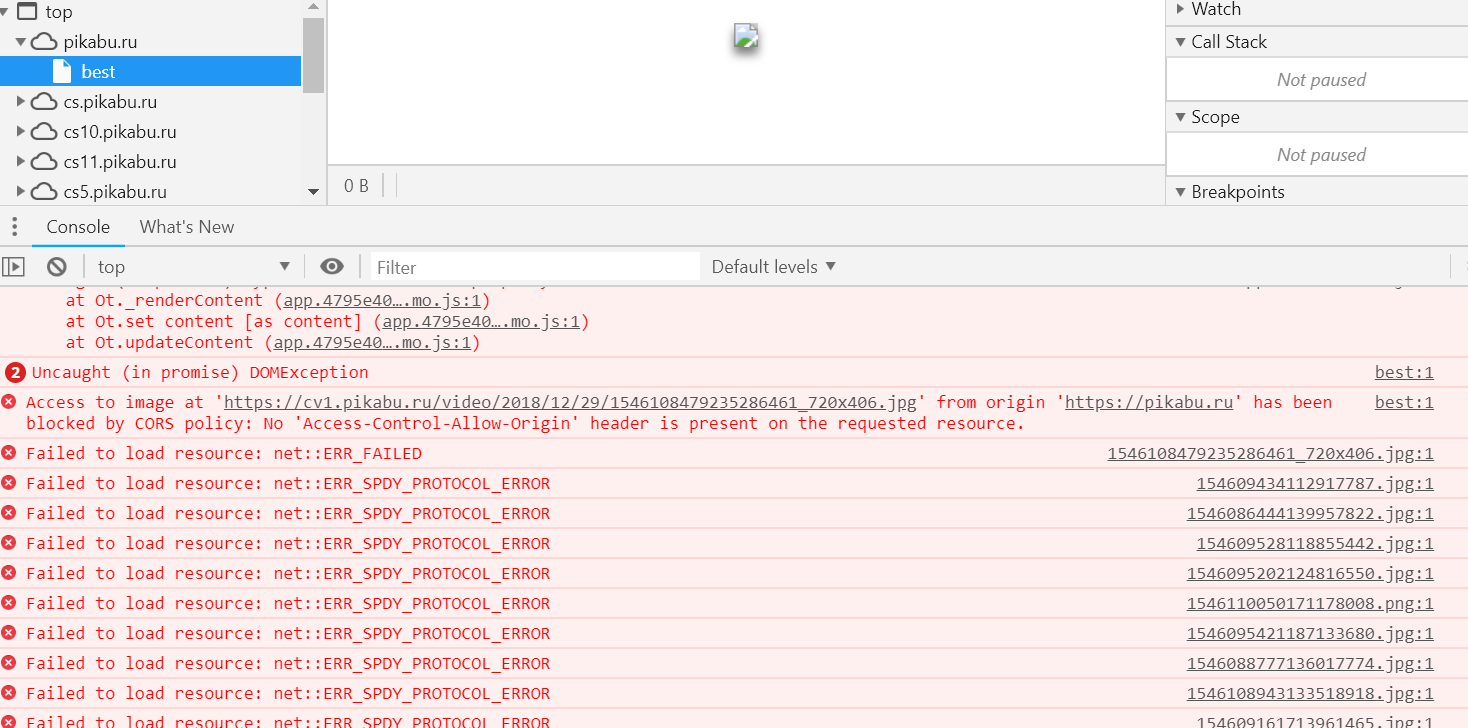This screenshot has height=728, width=1468.
Task: Expand the cs5.pikabu.ru domain node
Action: (x=21, y=192)
